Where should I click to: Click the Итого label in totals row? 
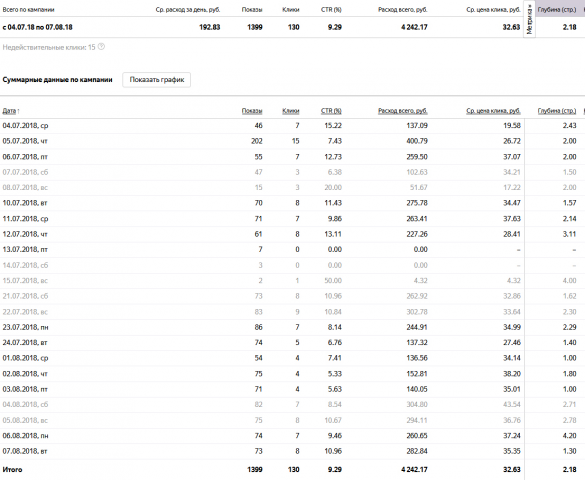click(x=12, y=470)
